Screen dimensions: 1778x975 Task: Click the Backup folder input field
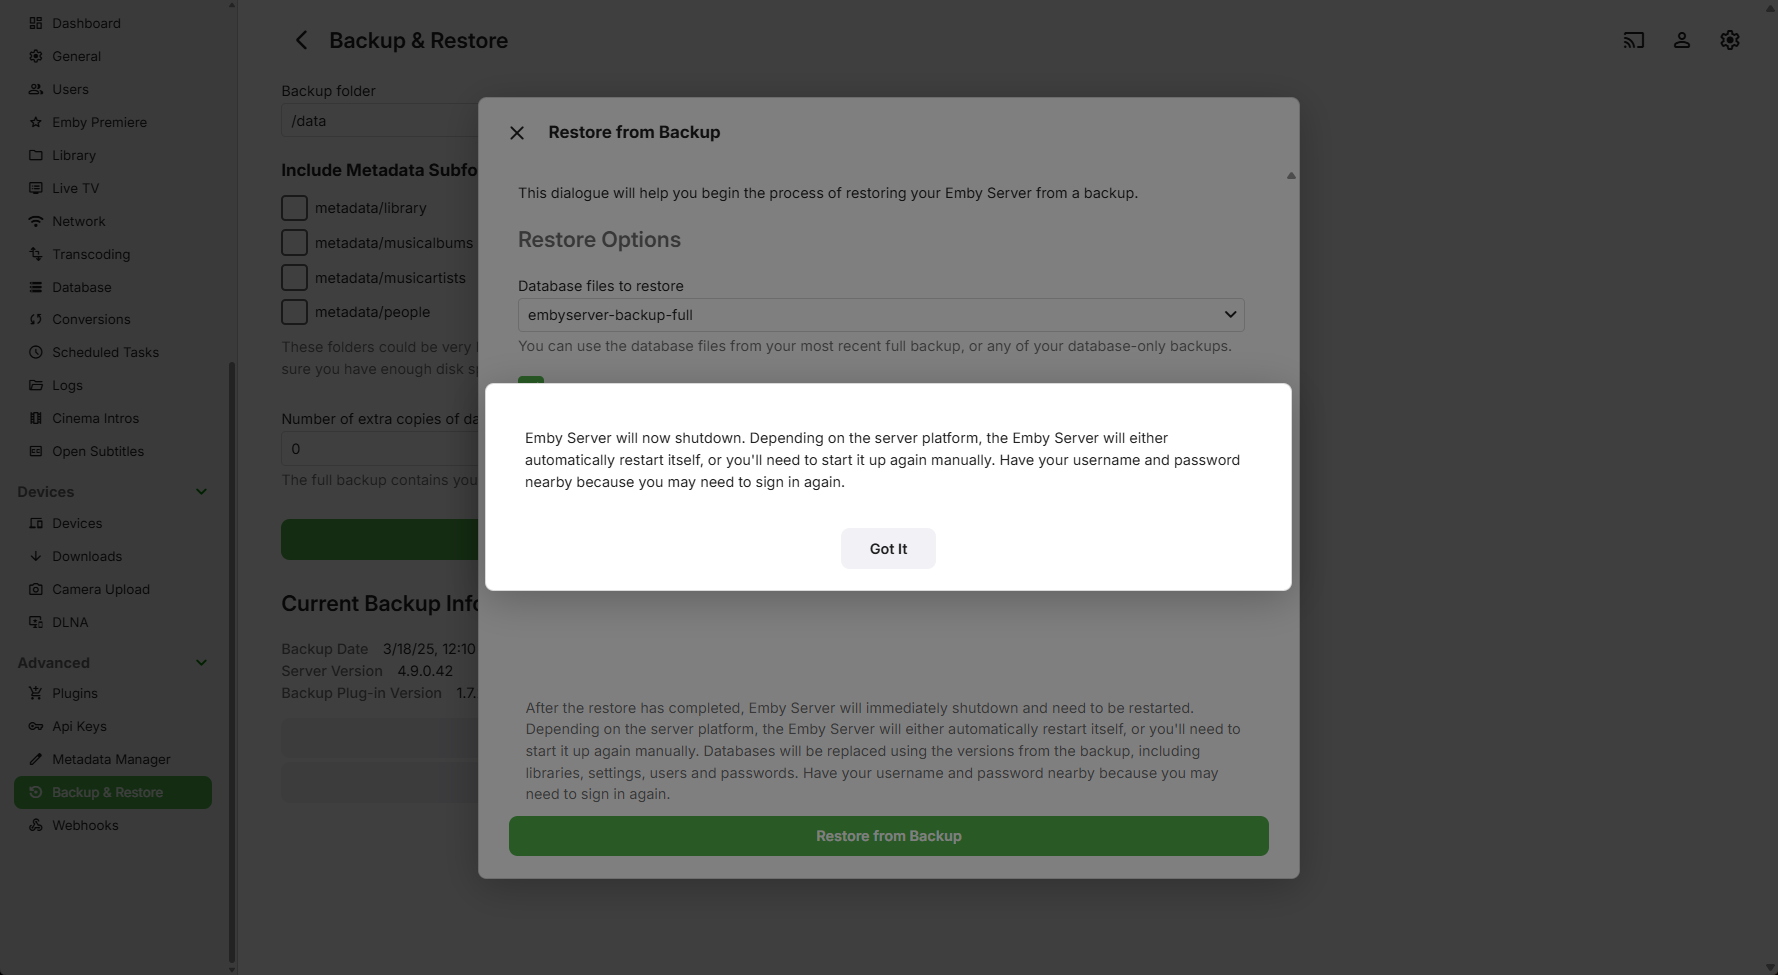point(380,121)
